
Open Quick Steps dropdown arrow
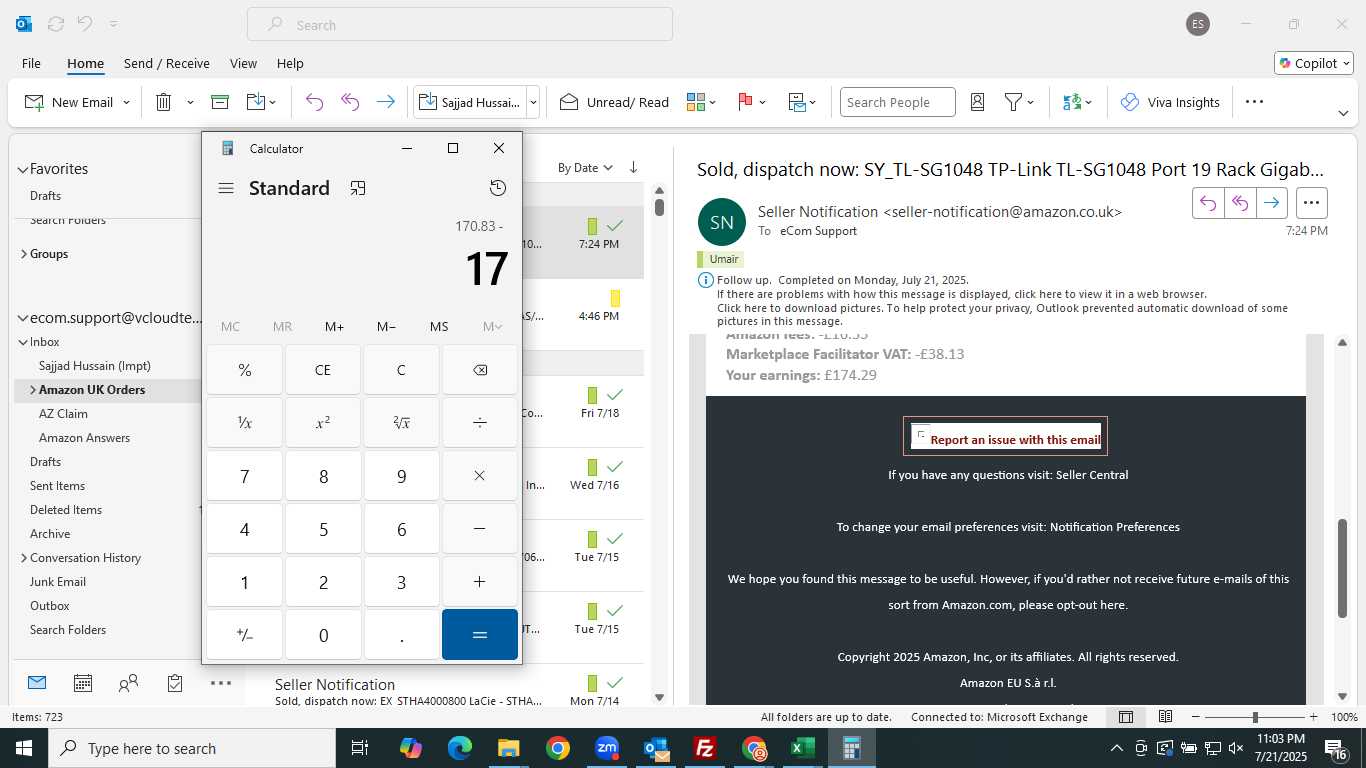tap(533, 102)
